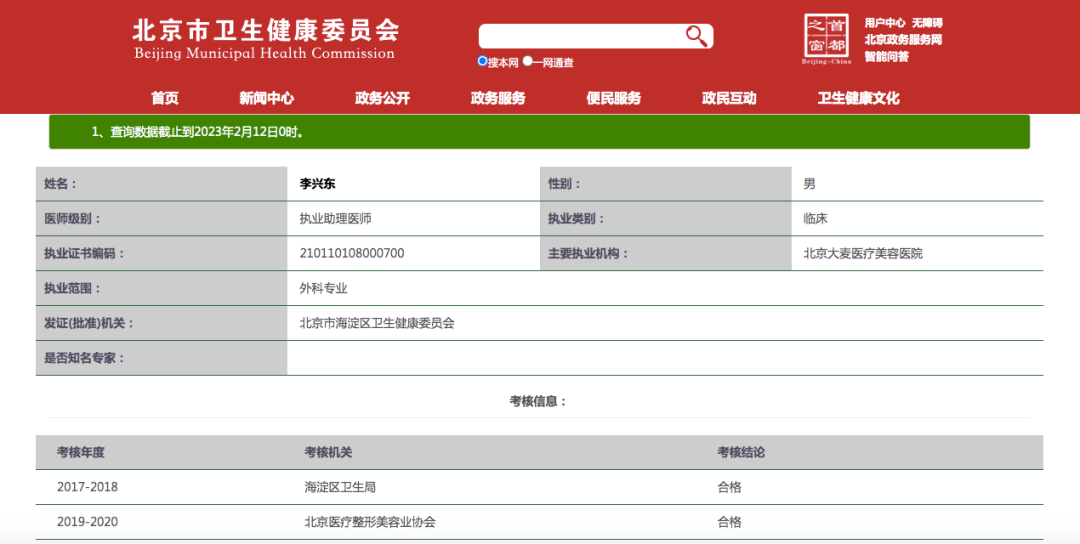Go to the 政务公开 section

click(x=382, y=98)
